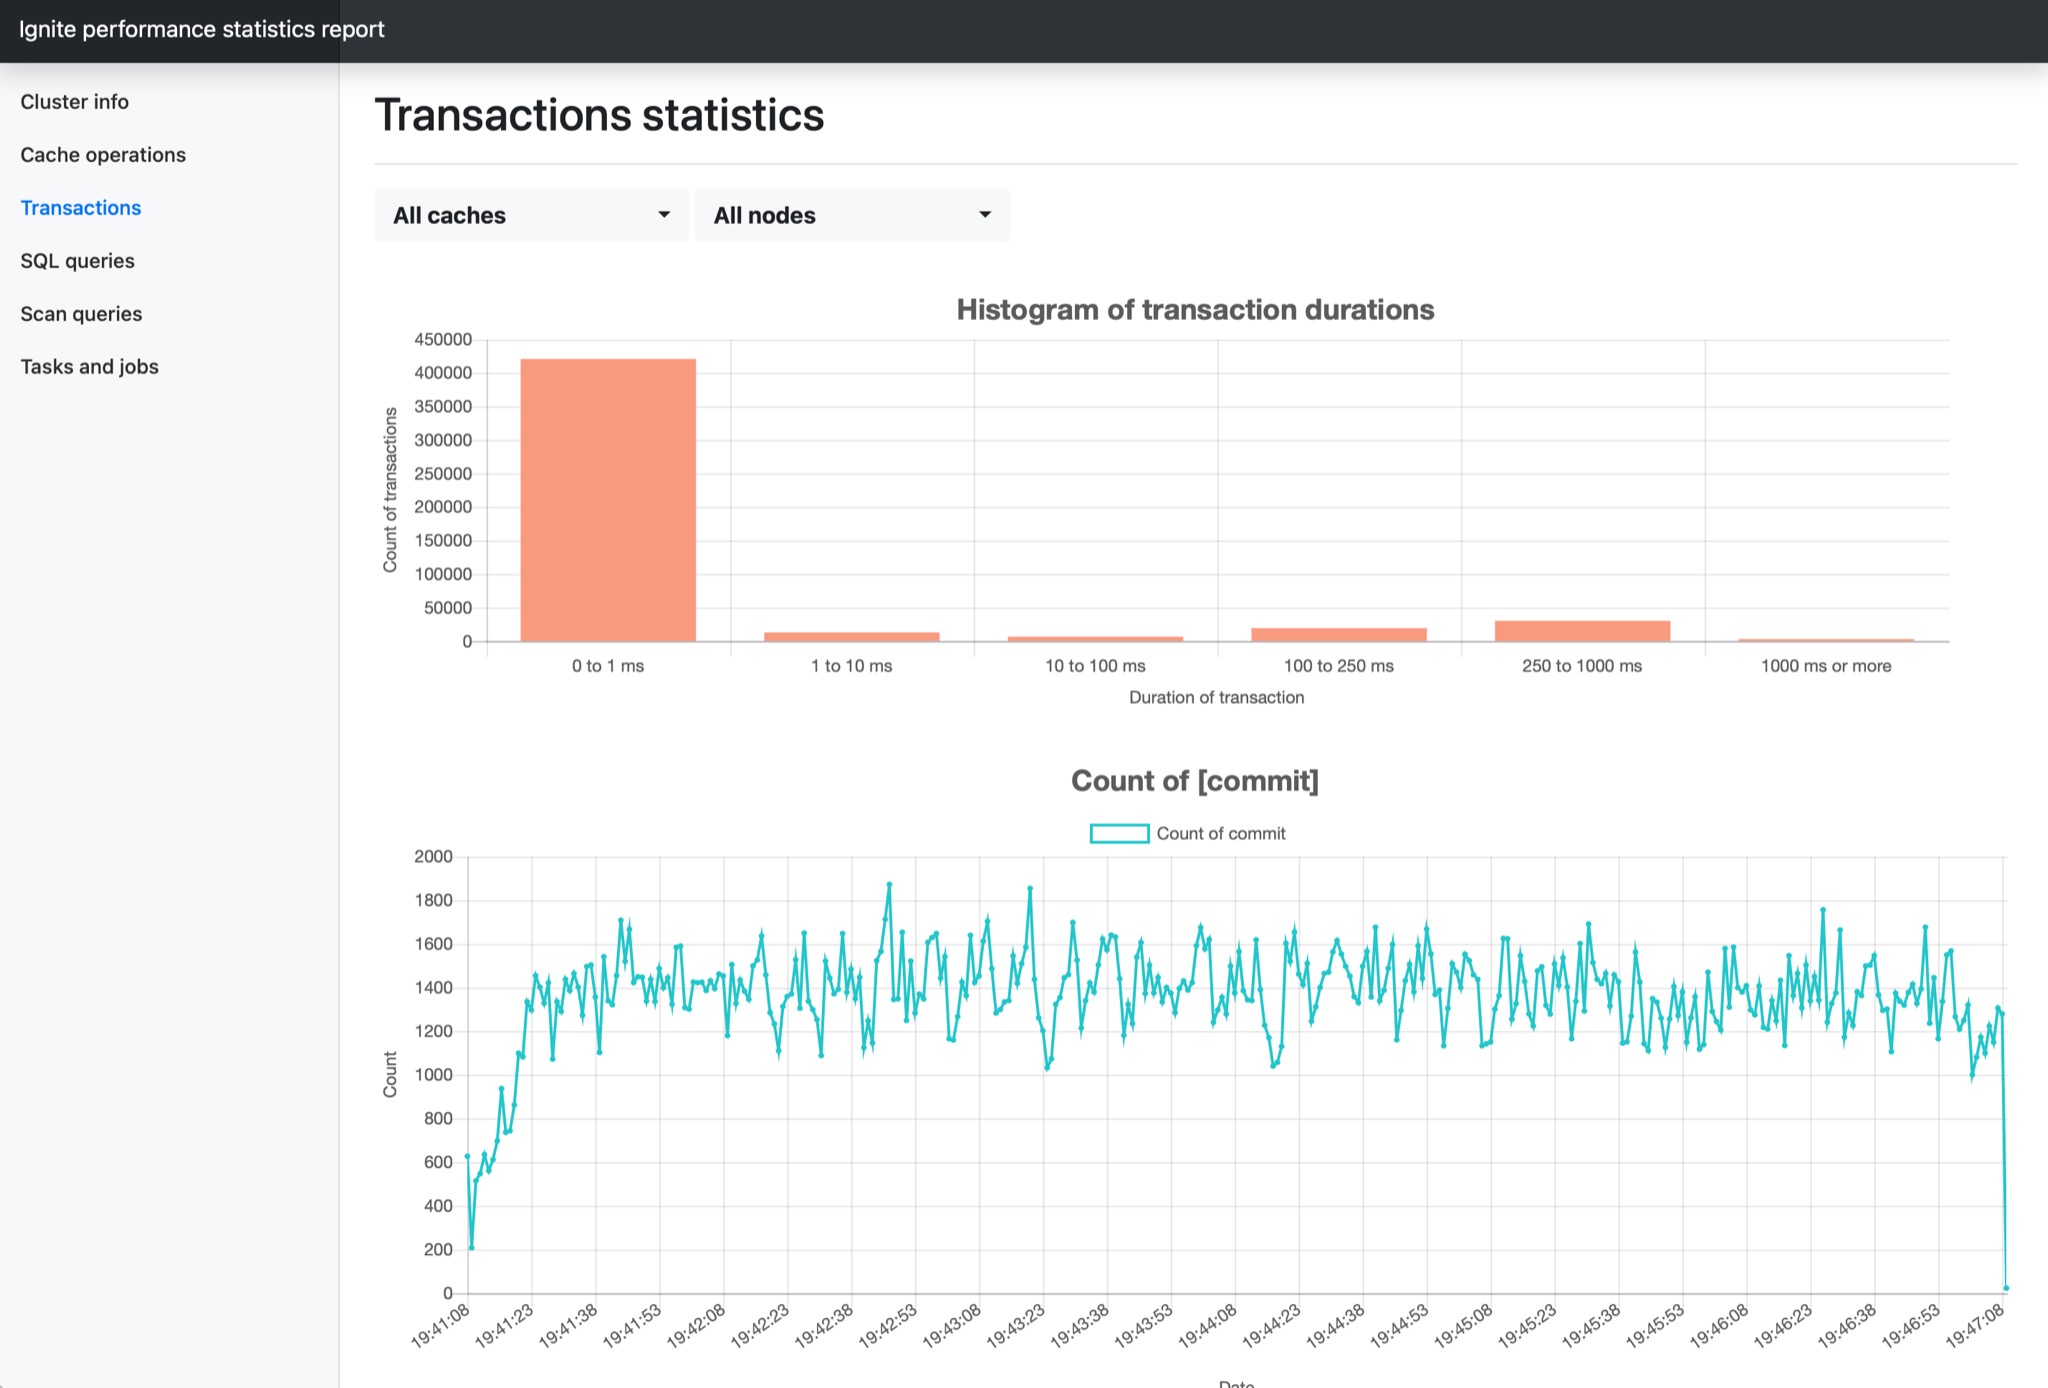Click the Ignite performance statistics report title
This screenshot has width=2048, height=1388.
[202, 29]
